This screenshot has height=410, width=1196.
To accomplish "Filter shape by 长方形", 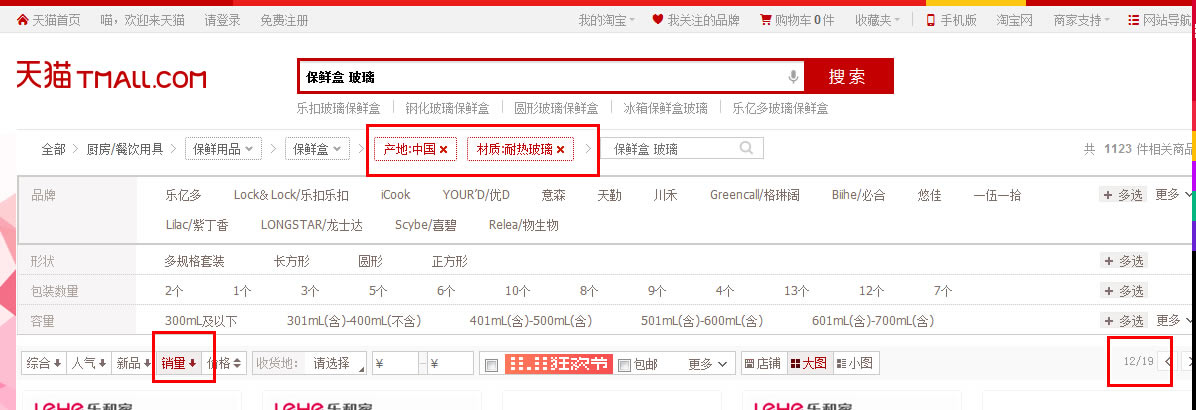I will pos(291,261).
